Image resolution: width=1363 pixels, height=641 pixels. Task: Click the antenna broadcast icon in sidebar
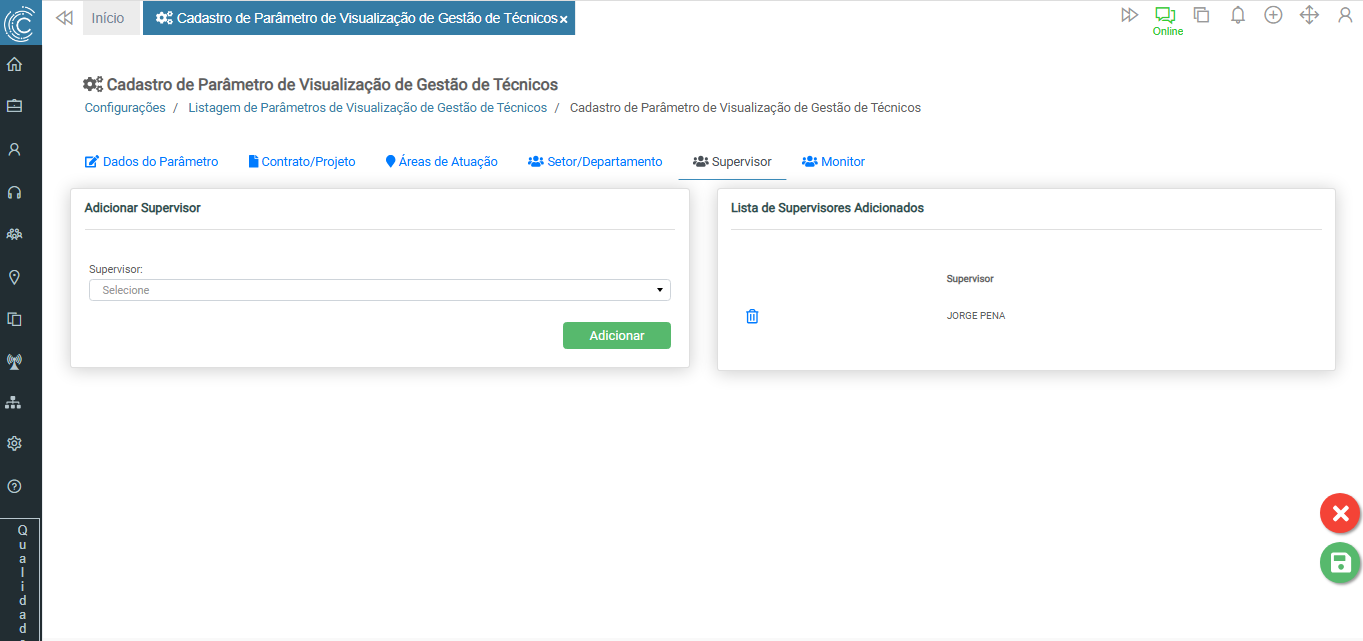(x=14, y=361)
